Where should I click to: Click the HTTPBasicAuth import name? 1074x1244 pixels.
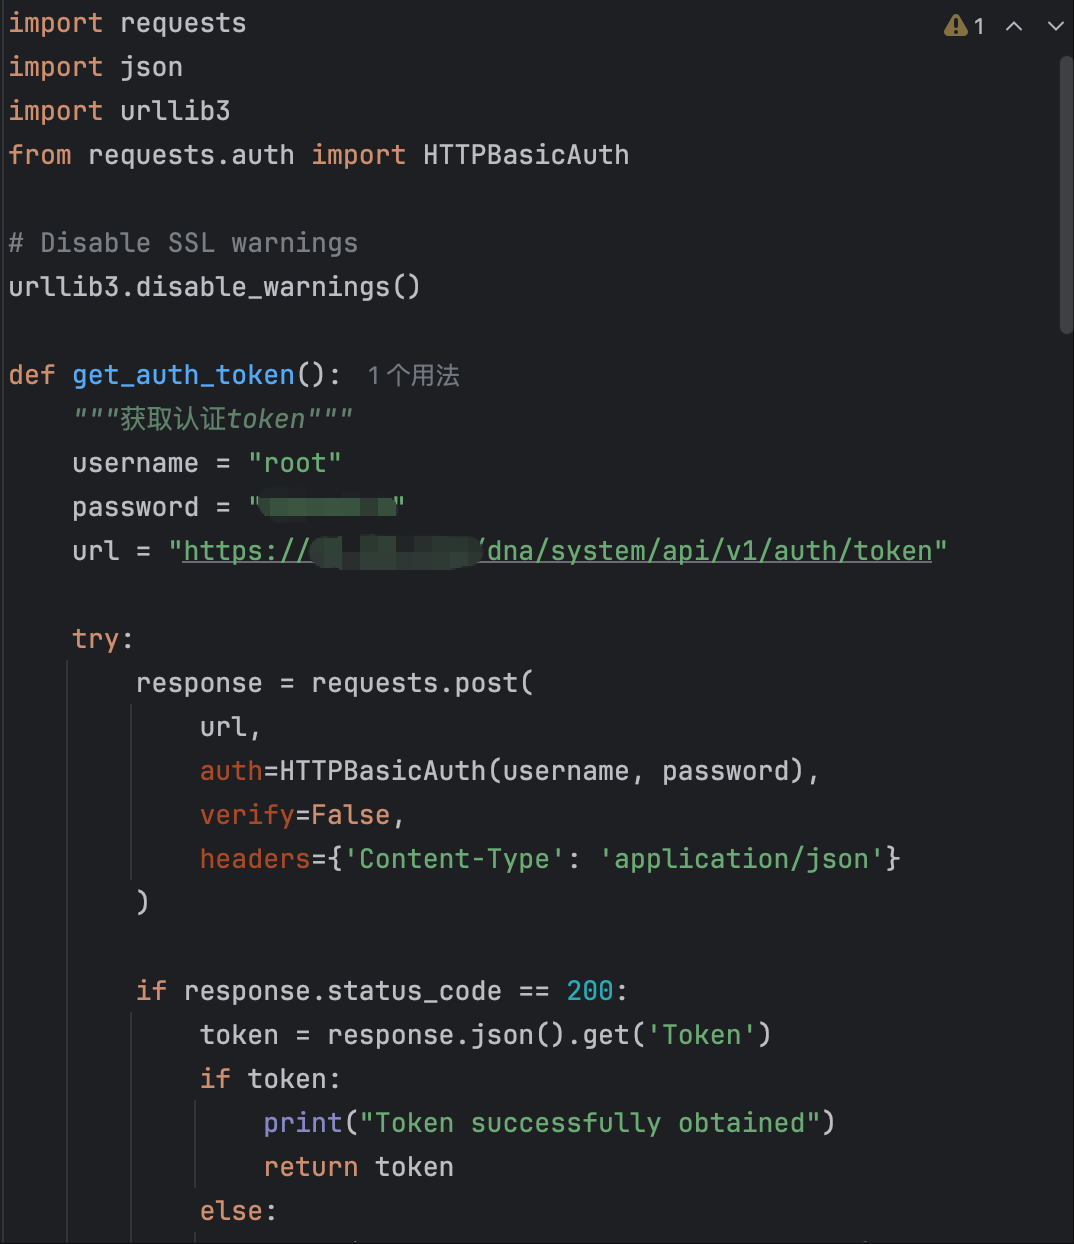[526, 155]
